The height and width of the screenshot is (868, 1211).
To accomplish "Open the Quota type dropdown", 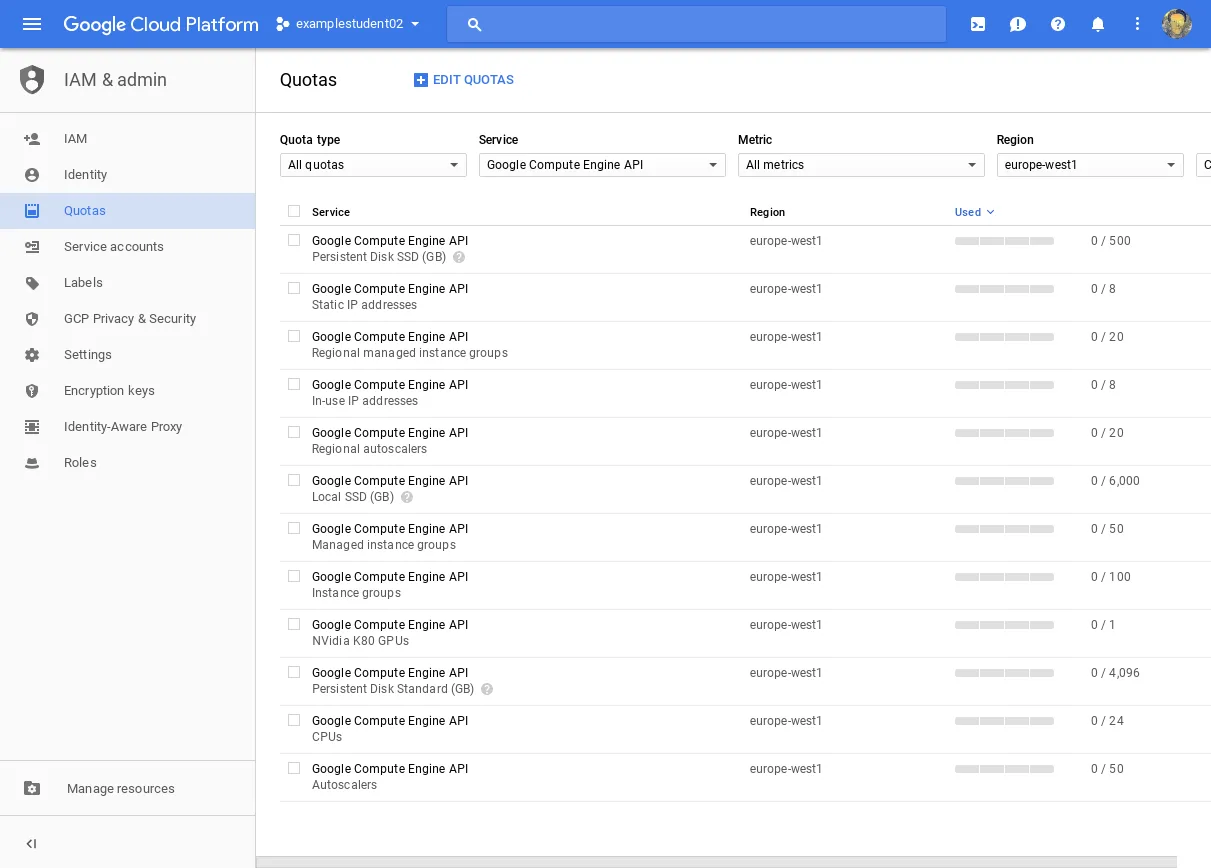I will 373,165.
